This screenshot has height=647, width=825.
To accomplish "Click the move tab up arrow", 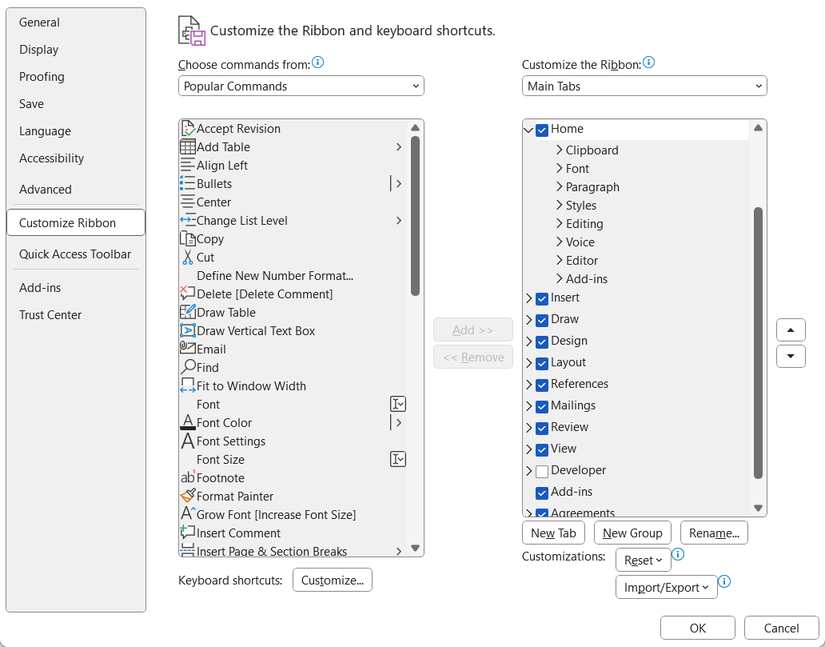I will click(x=790, y=329).
